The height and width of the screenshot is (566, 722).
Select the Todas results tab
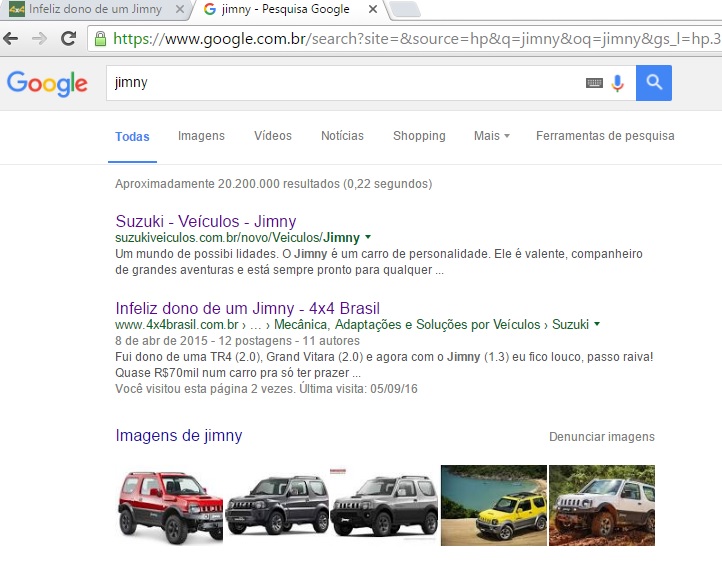pyautogui.click(x=132, y=137)
